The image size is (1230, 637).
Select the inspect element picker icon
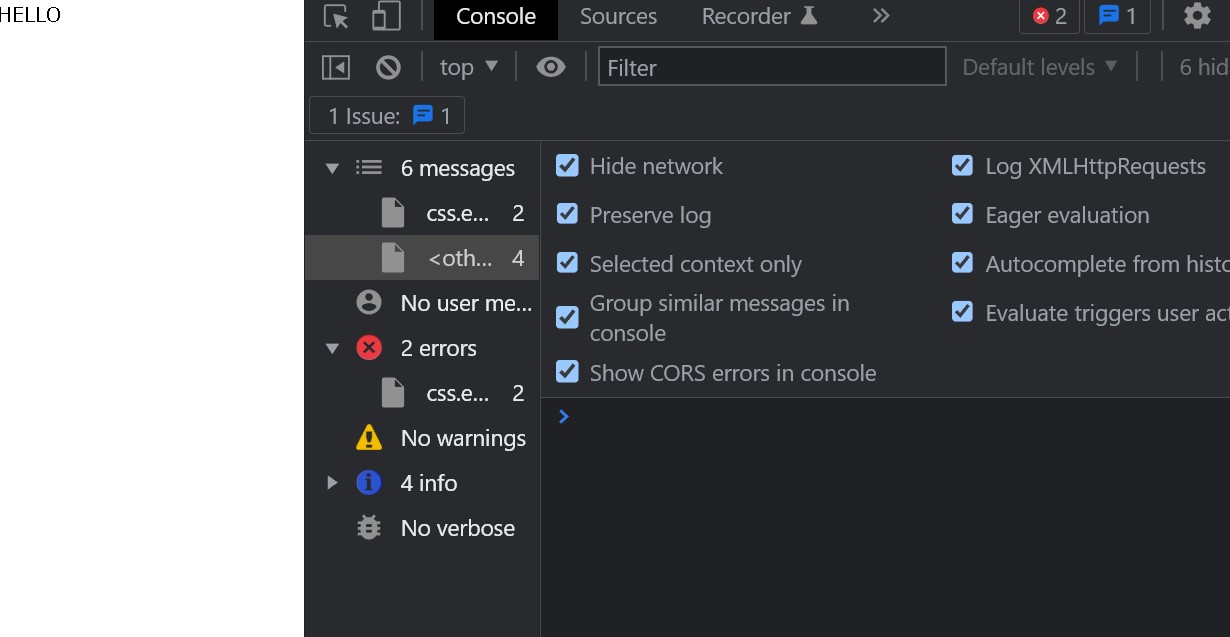(337, 17)
